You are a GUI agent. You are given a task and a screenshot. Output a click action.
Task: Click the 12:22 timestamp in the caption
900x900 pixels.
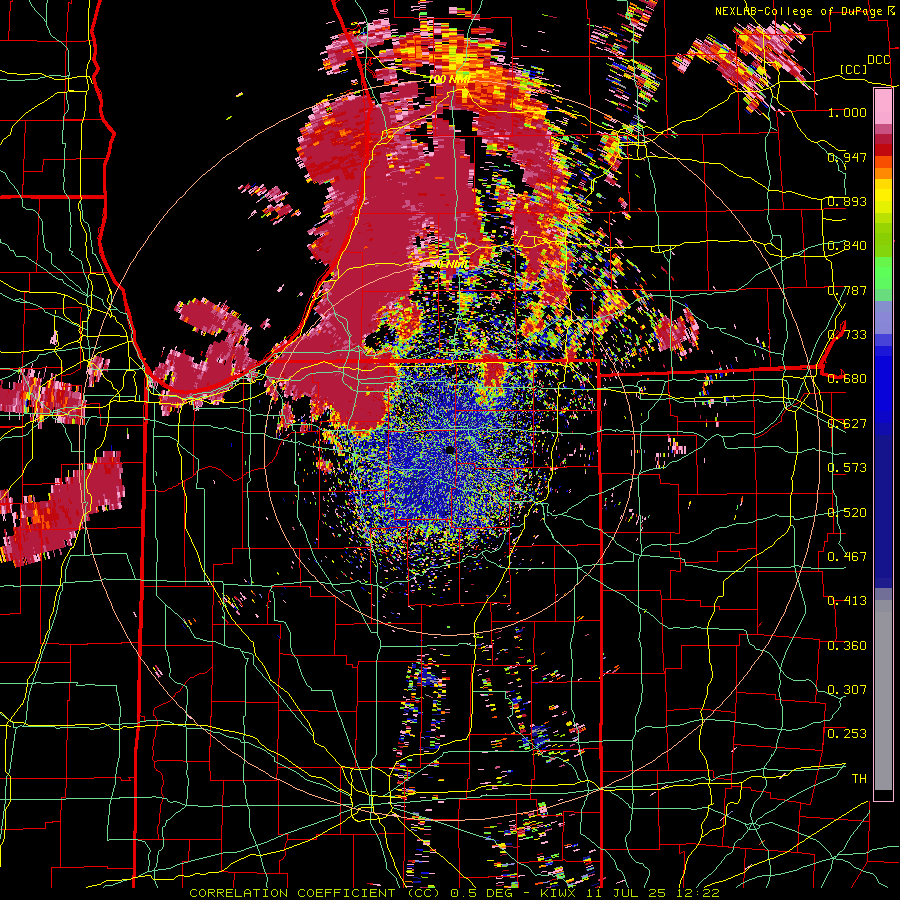point(697,893)
